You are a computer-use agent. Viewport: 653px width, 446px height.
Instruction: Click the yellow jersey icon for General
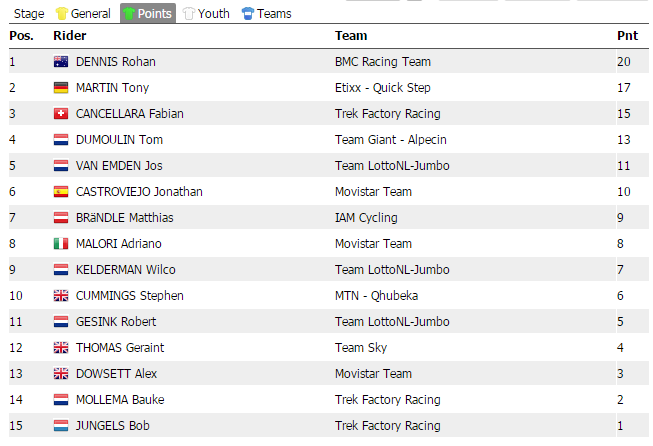(x=61, y=14)
